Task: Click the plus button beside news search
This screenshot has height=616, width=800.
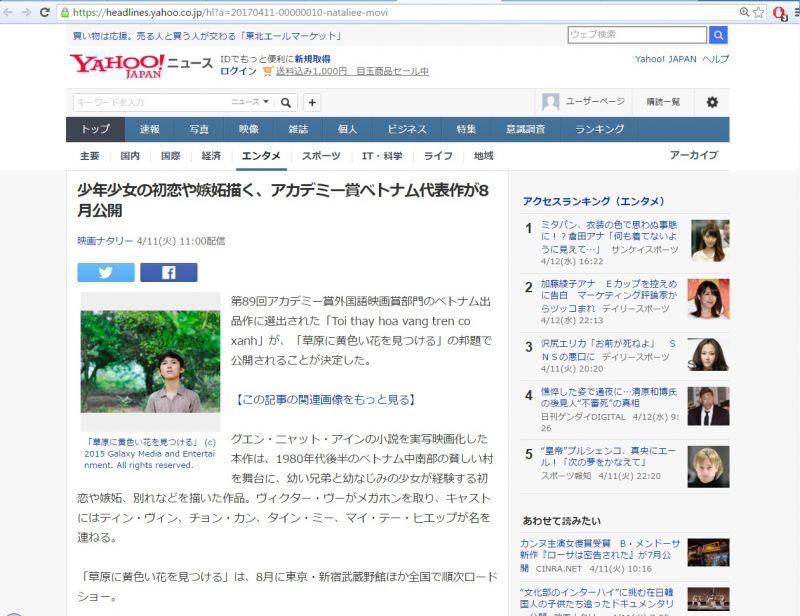Action: [312, 102]
